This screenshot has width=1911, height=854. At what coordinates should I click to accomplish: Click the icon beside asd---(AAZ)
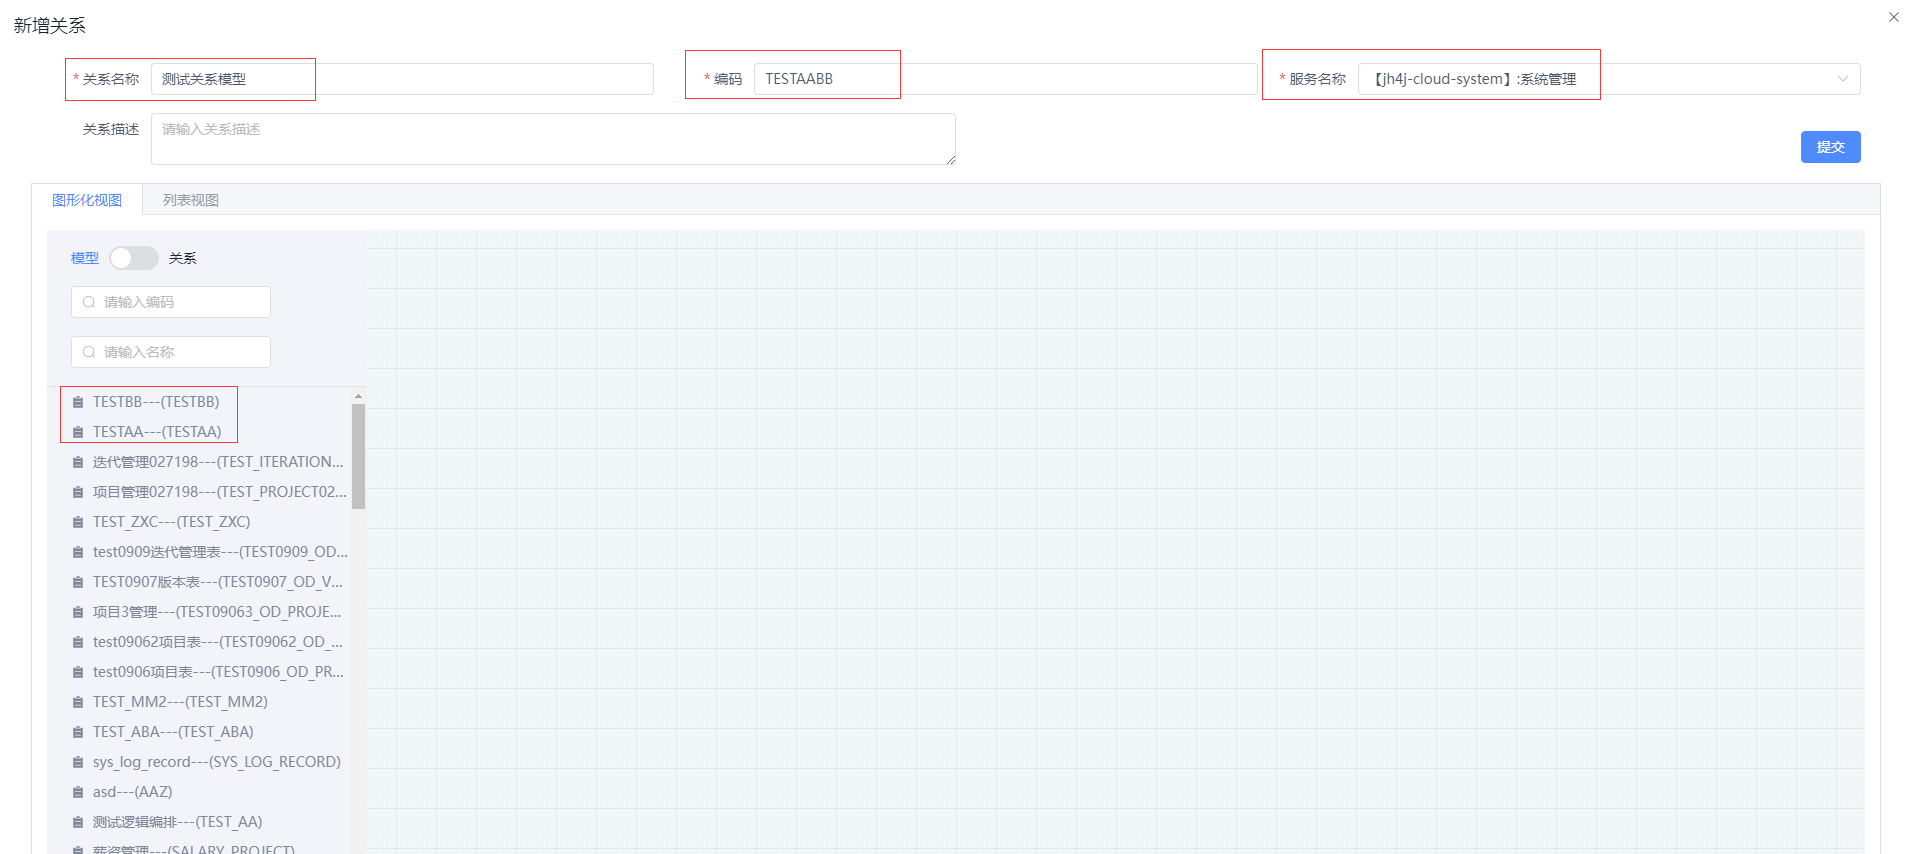tap(78, 792)
